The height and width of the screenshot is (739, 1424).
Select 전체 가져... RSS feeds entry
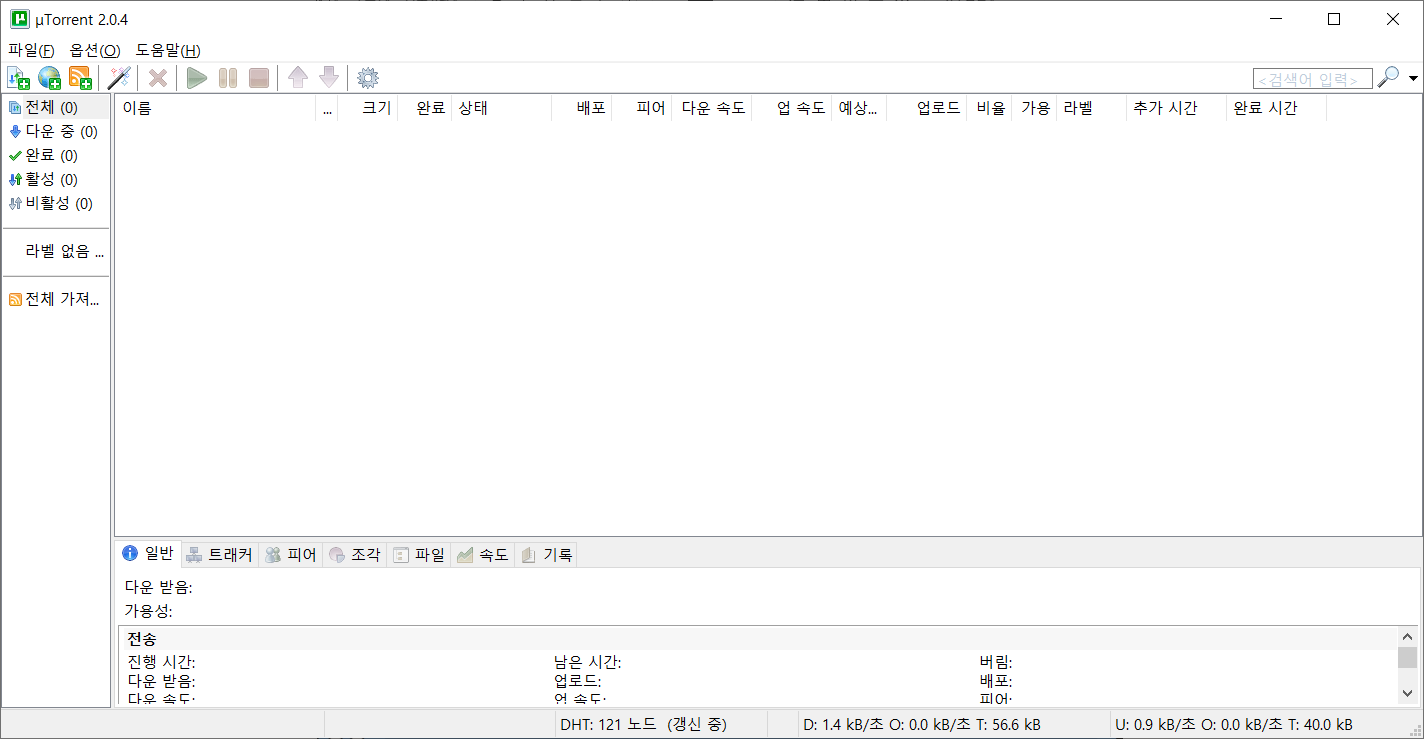click(x=55, y=299)
